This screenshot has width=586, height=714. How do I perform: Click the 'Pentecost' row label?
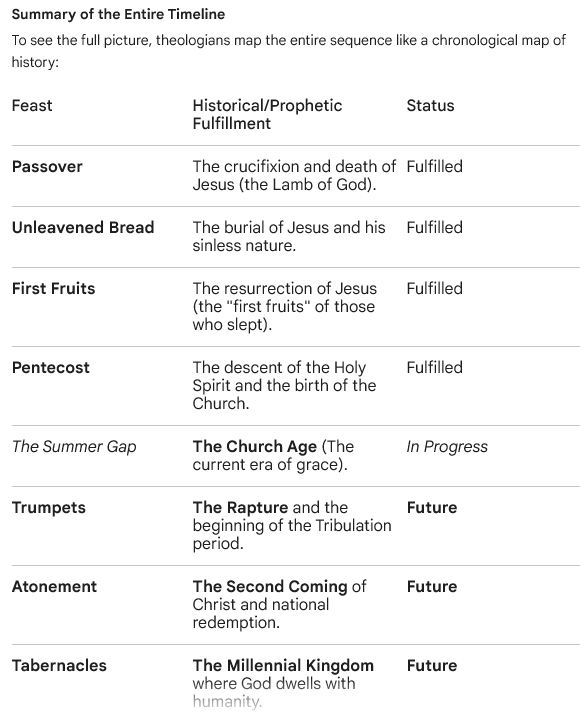[51, 367]
